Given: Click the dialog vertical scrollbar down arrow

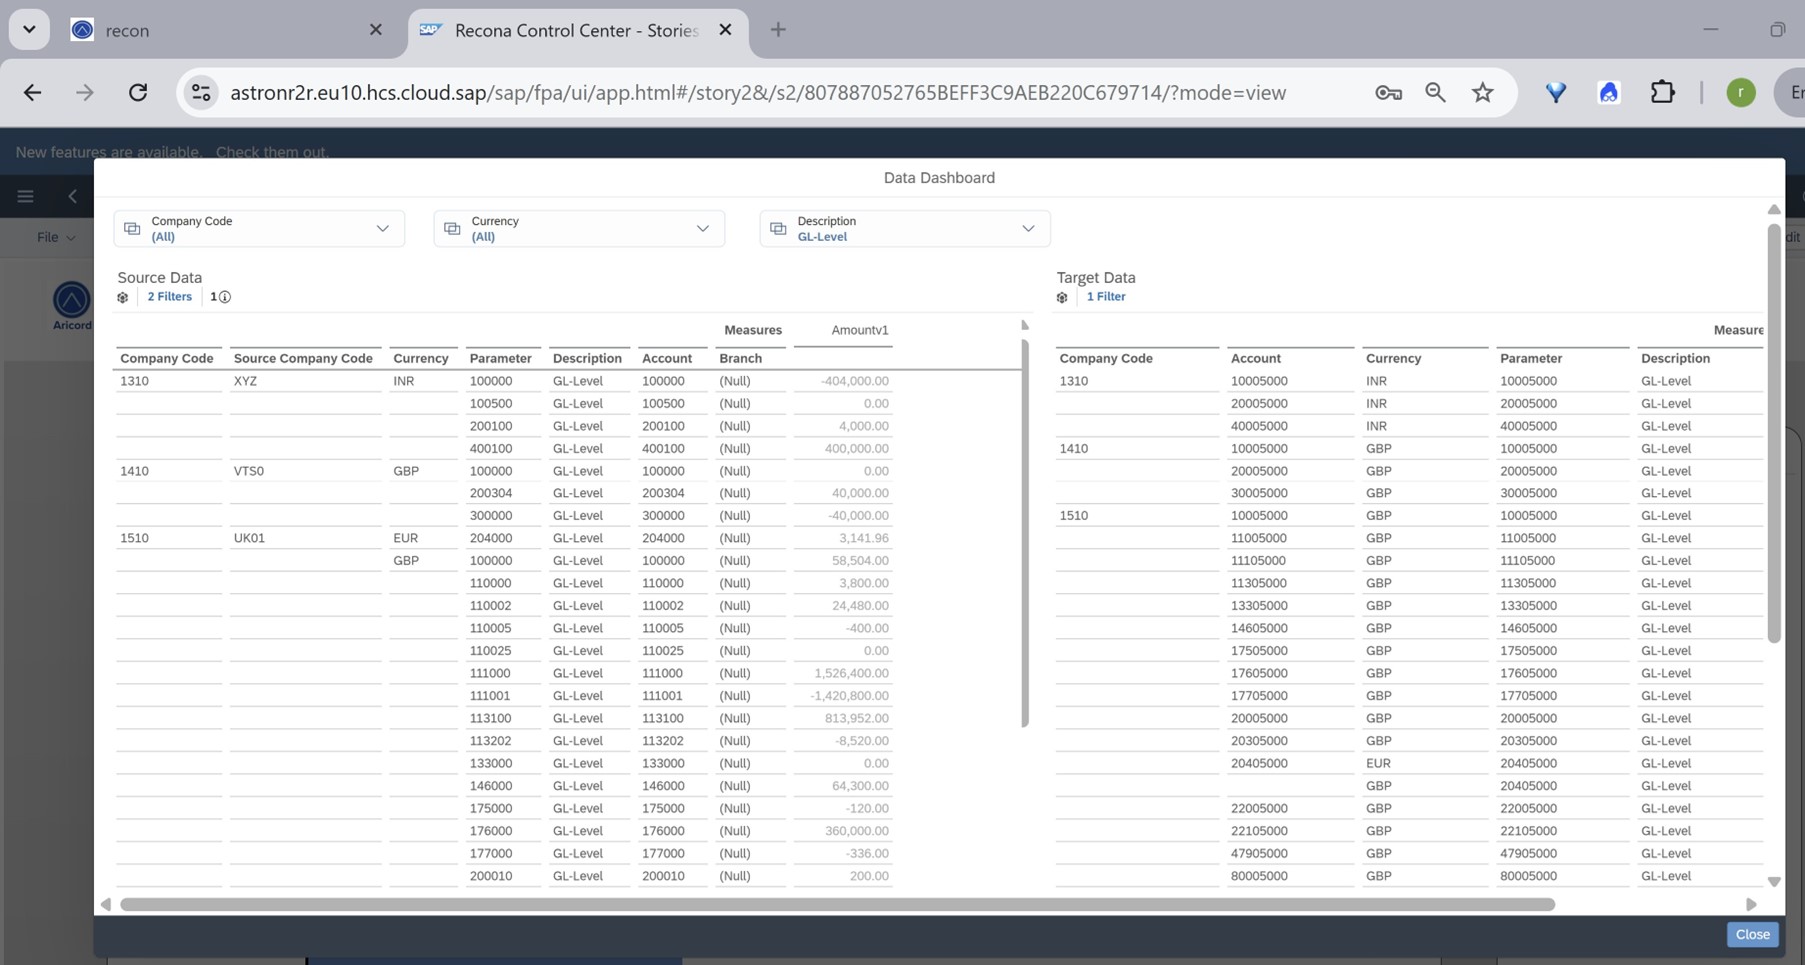Looking at the screenshot, I should (1774, 882).
